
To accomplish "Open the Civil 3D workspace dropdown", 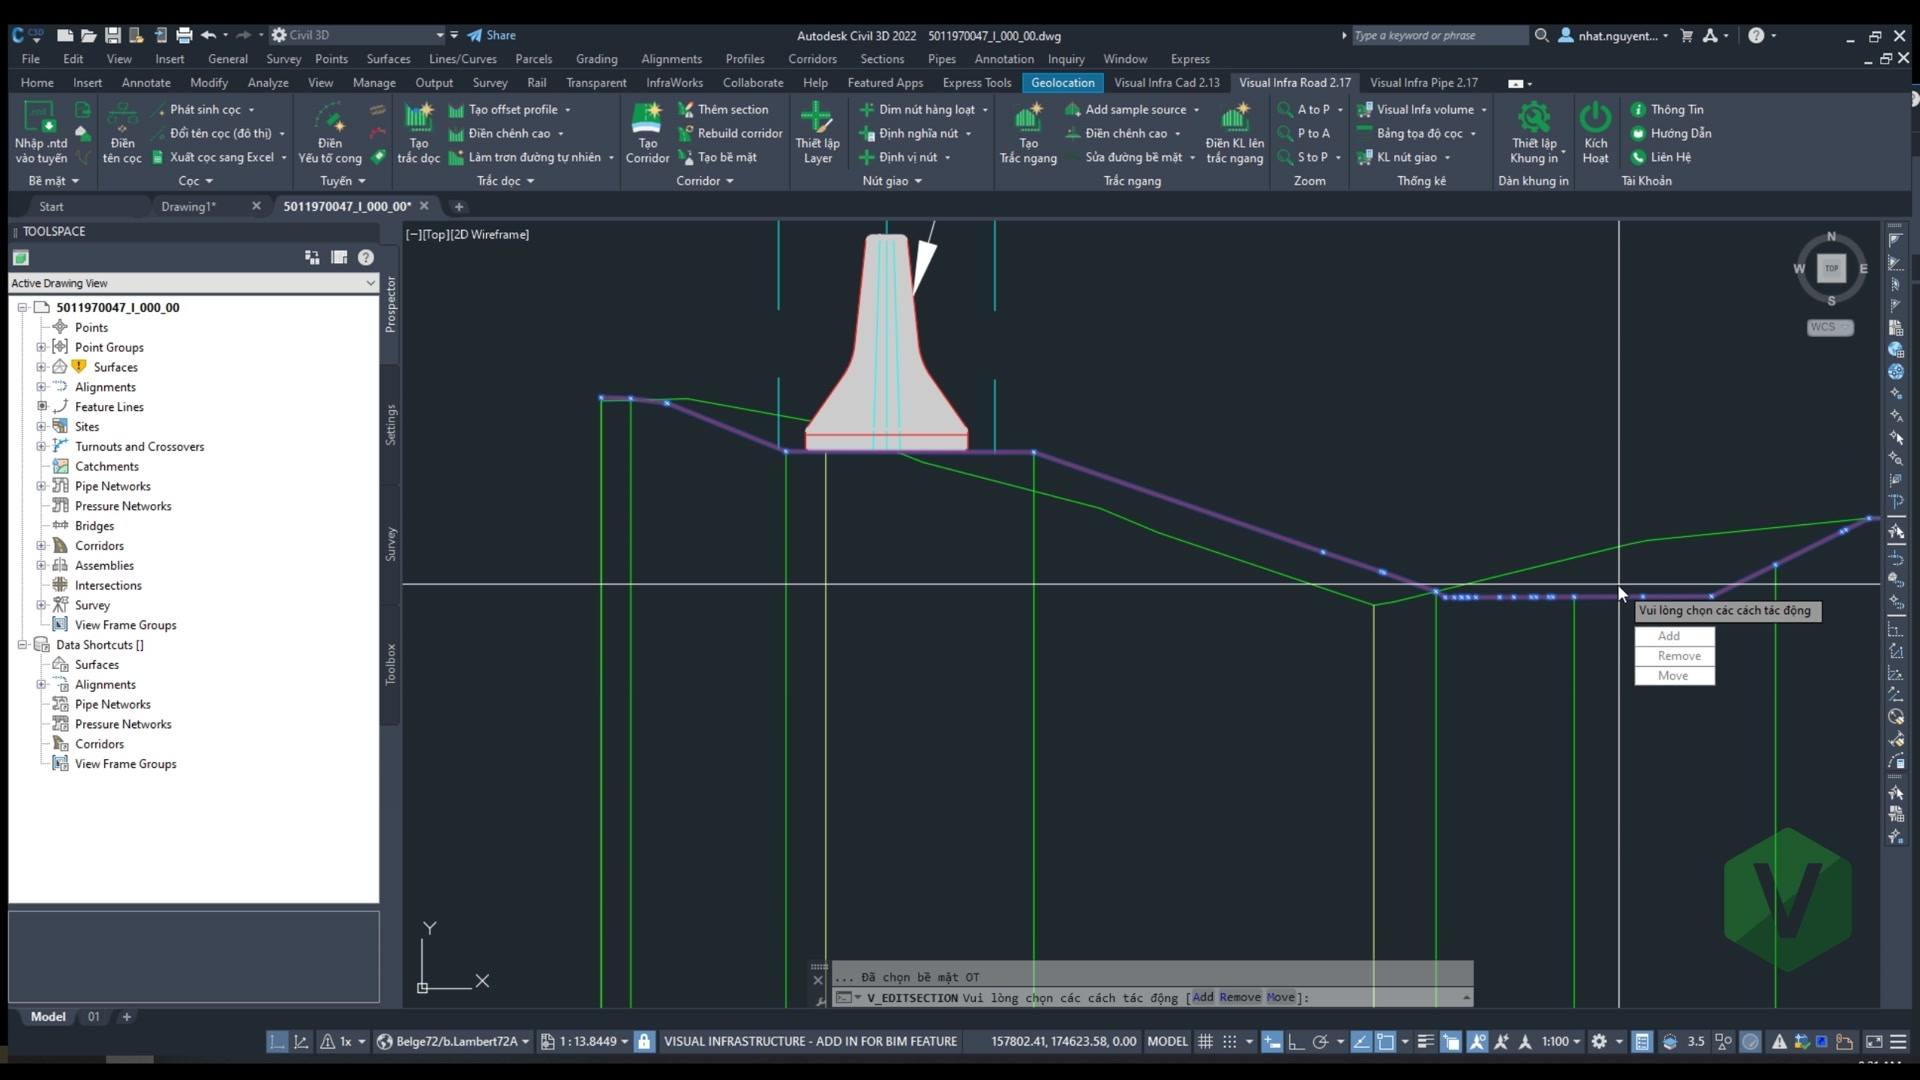I will 358,35.
